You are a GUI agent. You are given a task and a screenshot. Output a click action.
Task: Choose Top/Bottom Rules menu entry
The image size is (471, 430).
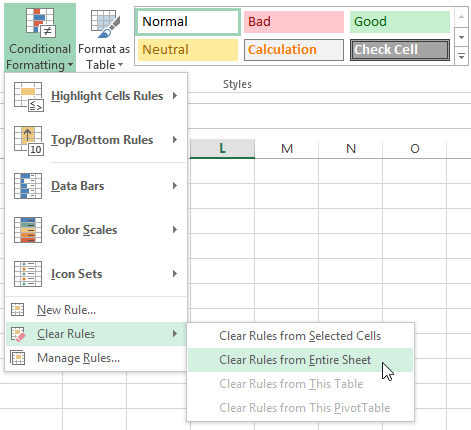(96, 140)
